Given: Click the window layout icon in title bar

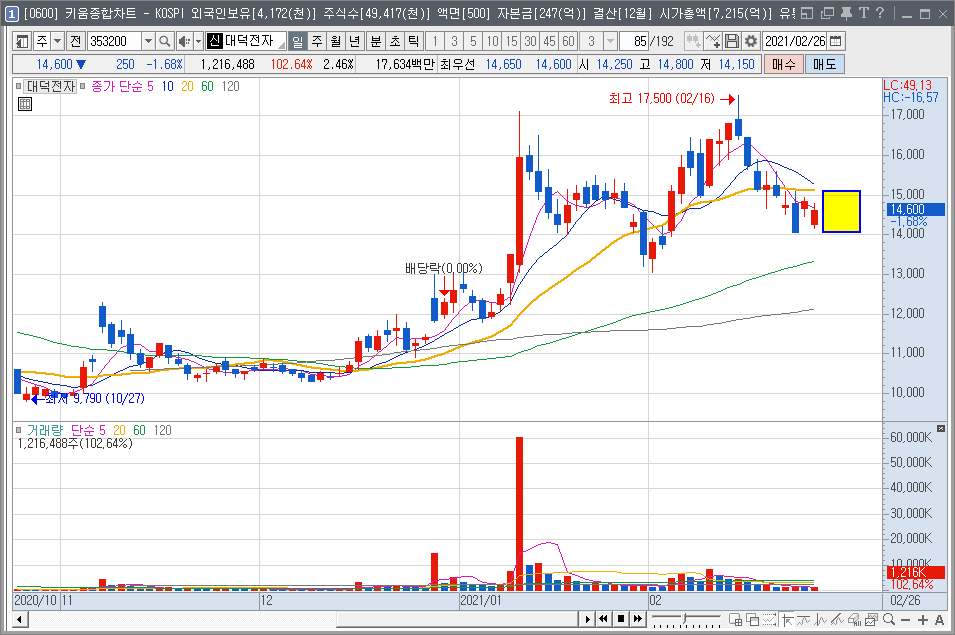Looking at the screenshot, I should pyautogui.click(x=807, y=13).
